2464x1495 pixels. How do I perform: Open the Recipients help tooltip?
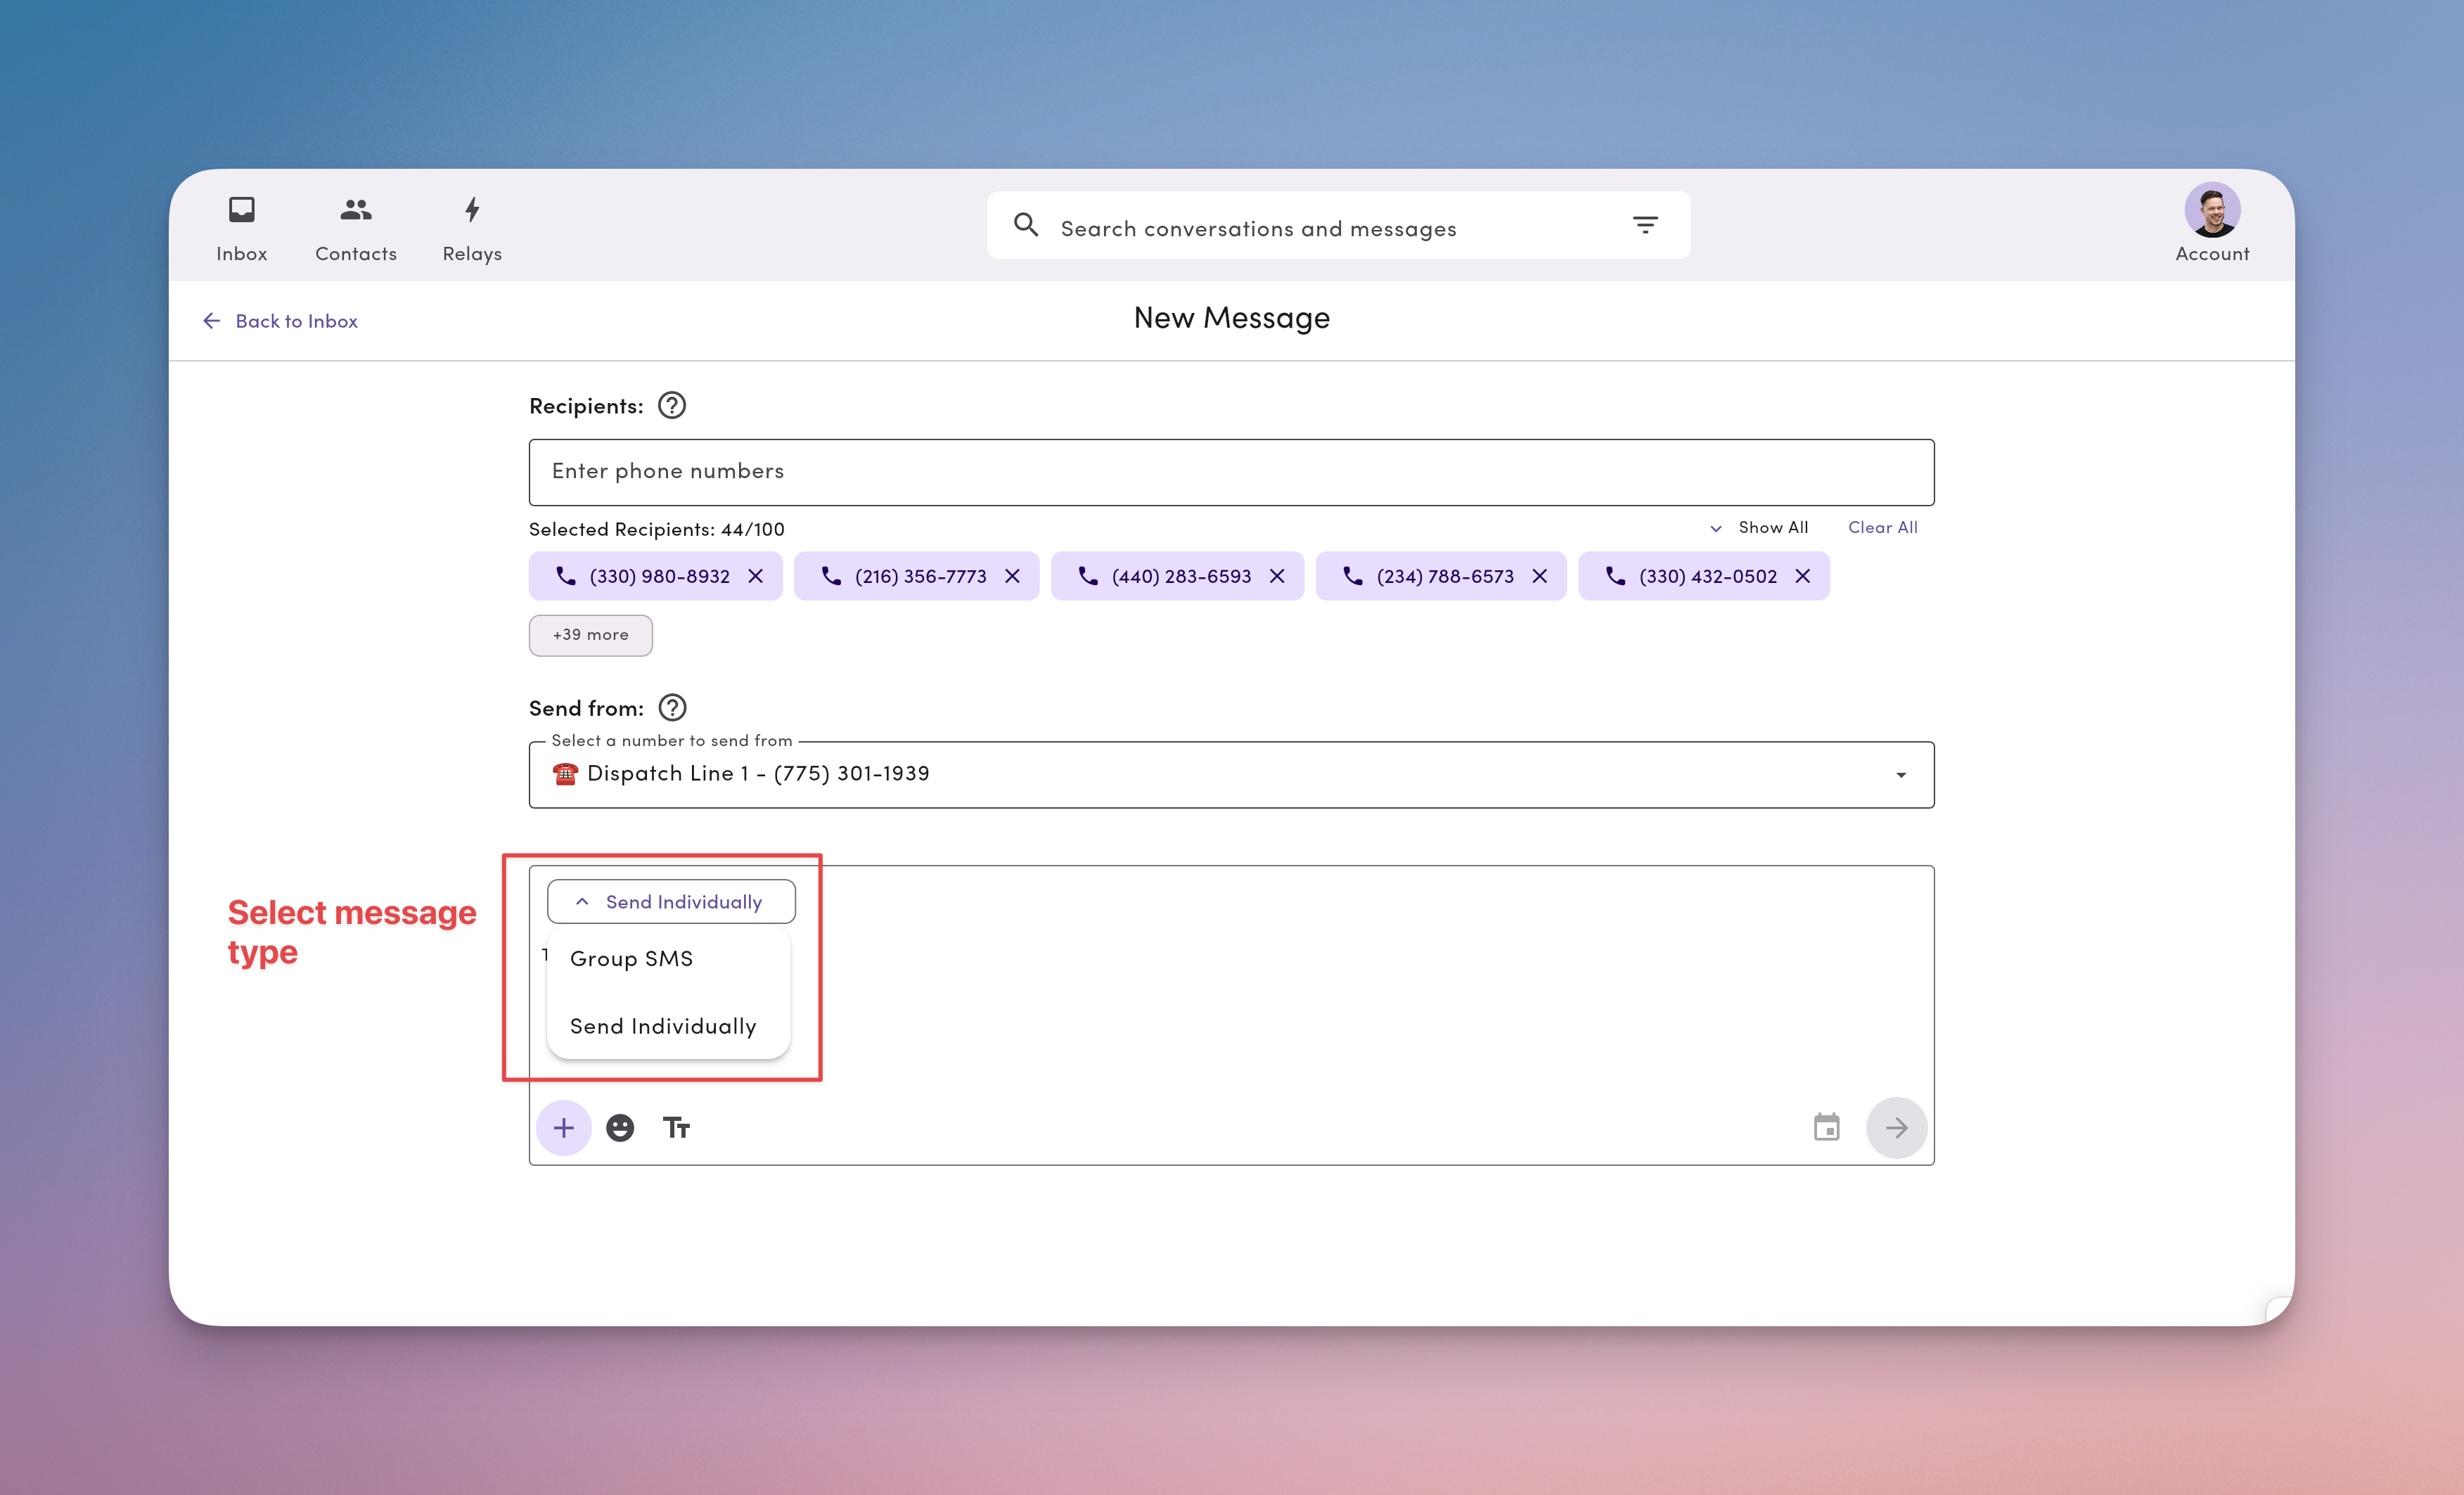pyautogui.click(x=671, y=405)
